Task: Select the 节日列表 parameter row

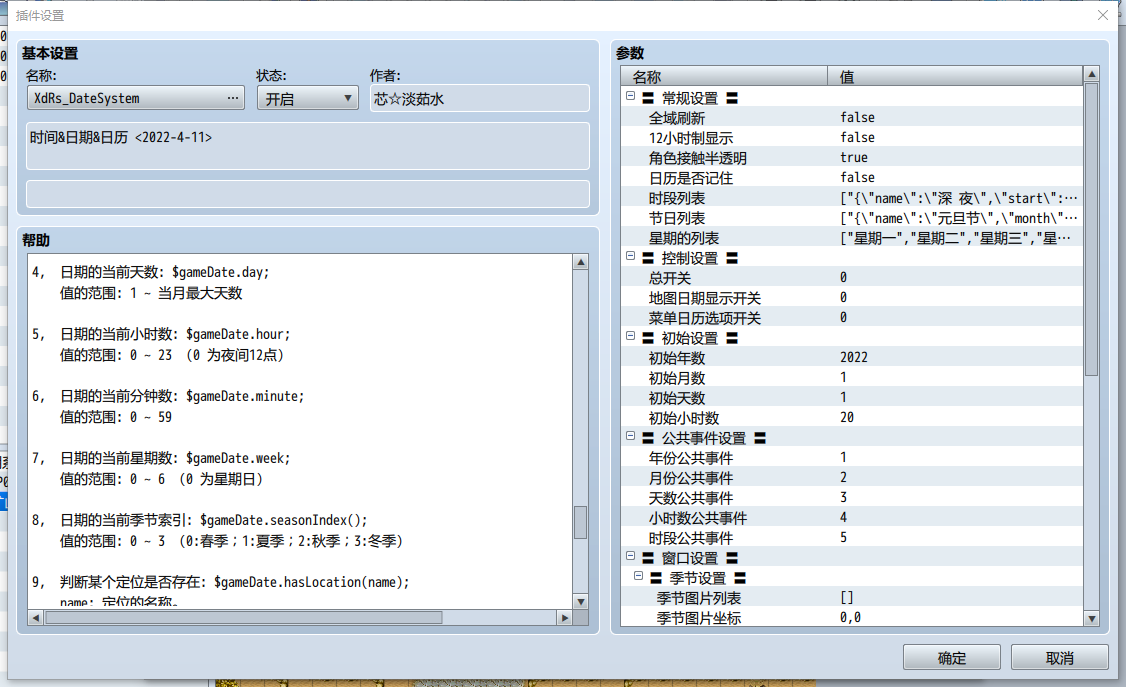Action: (x=852, y=218)
